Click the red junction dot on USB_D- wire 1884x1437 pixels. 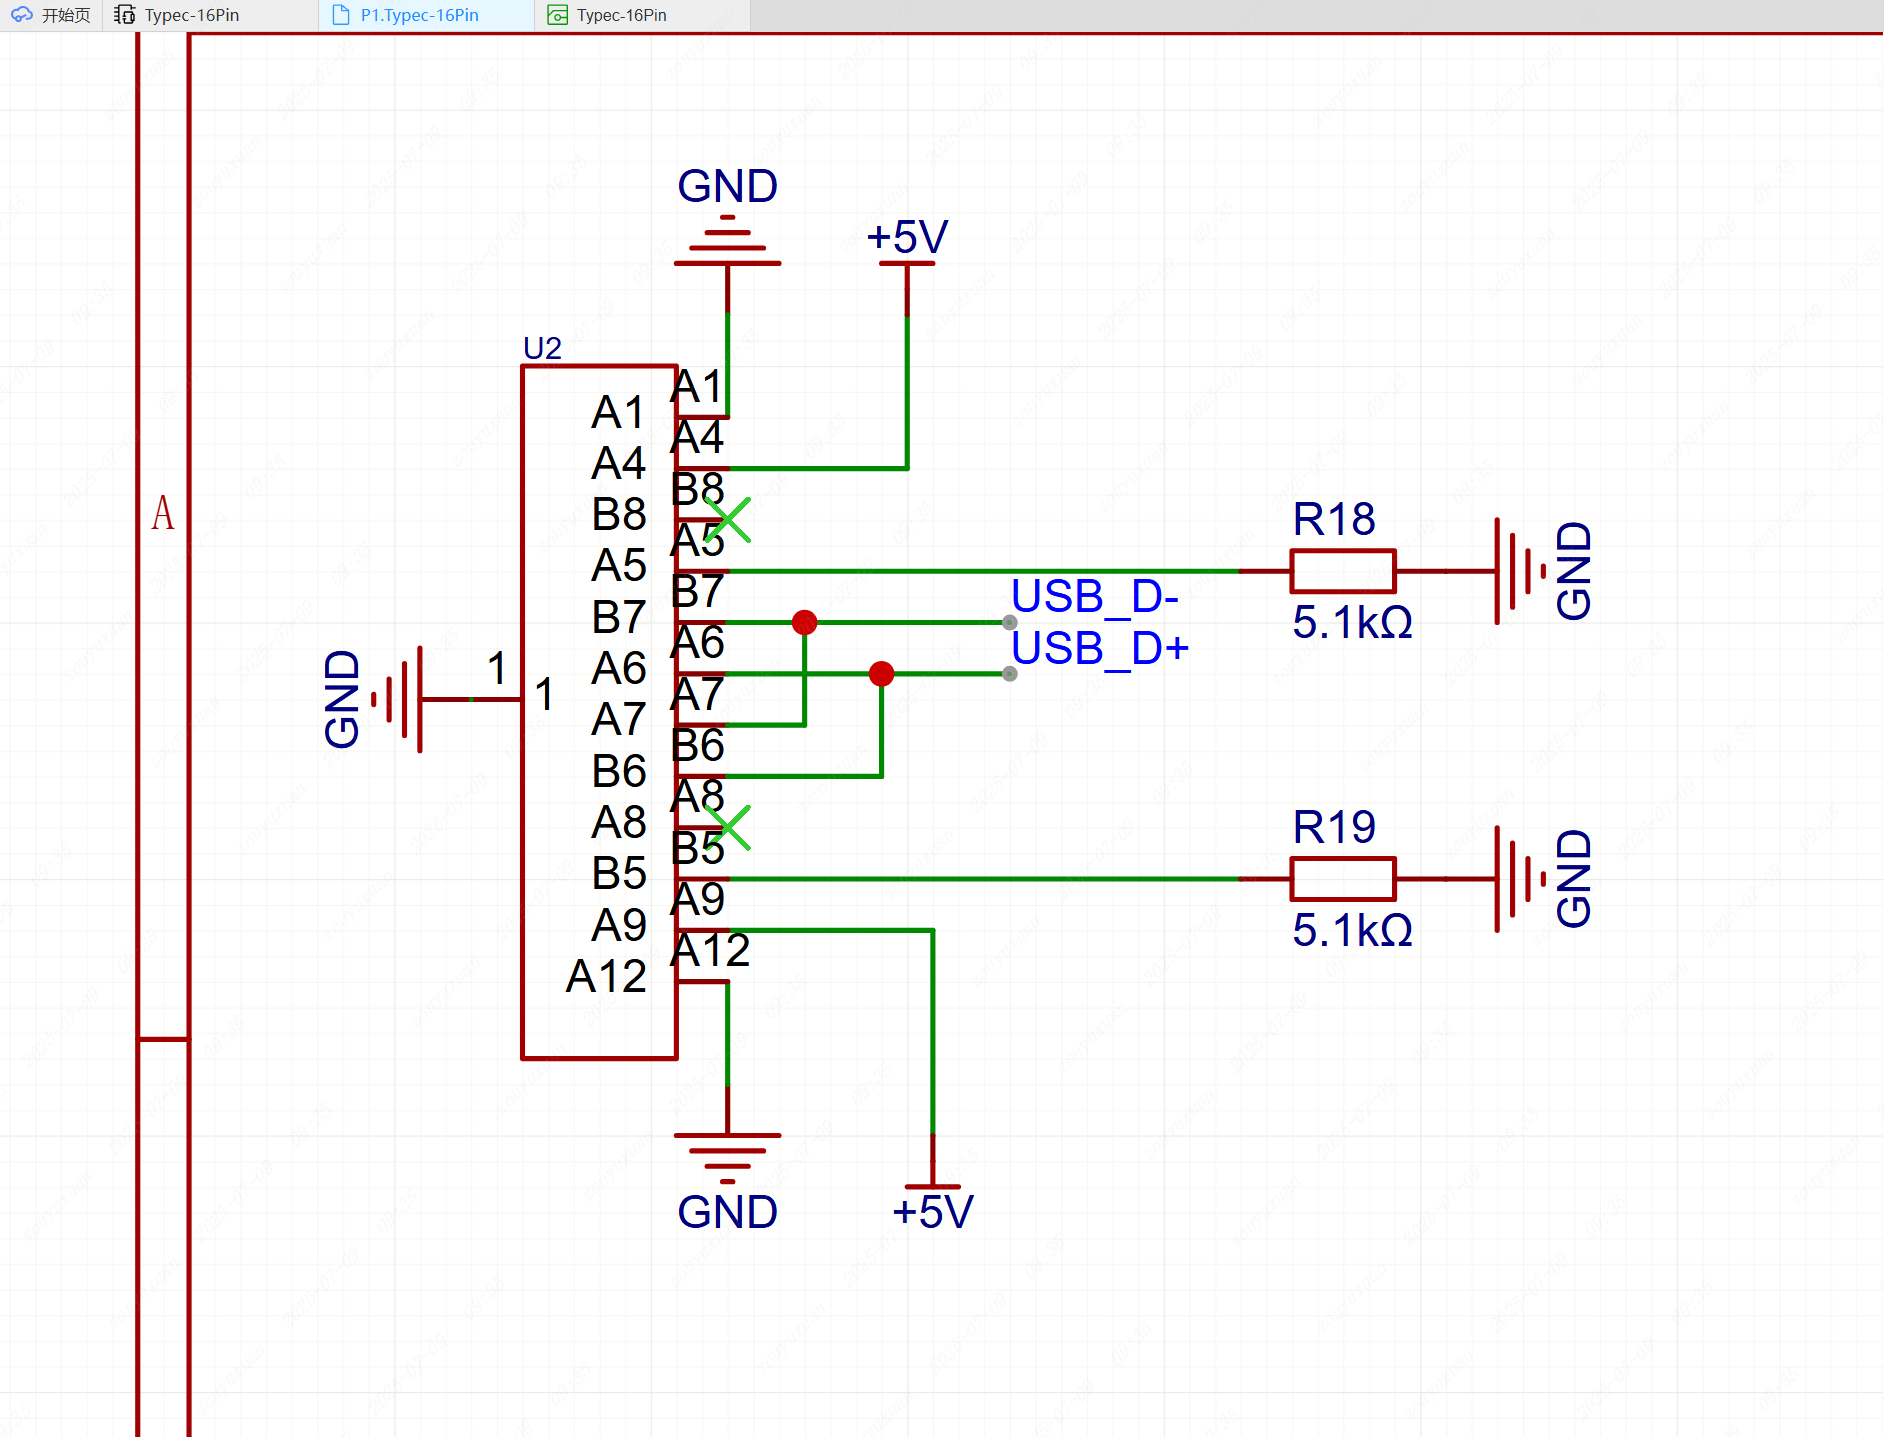[804, 623]
